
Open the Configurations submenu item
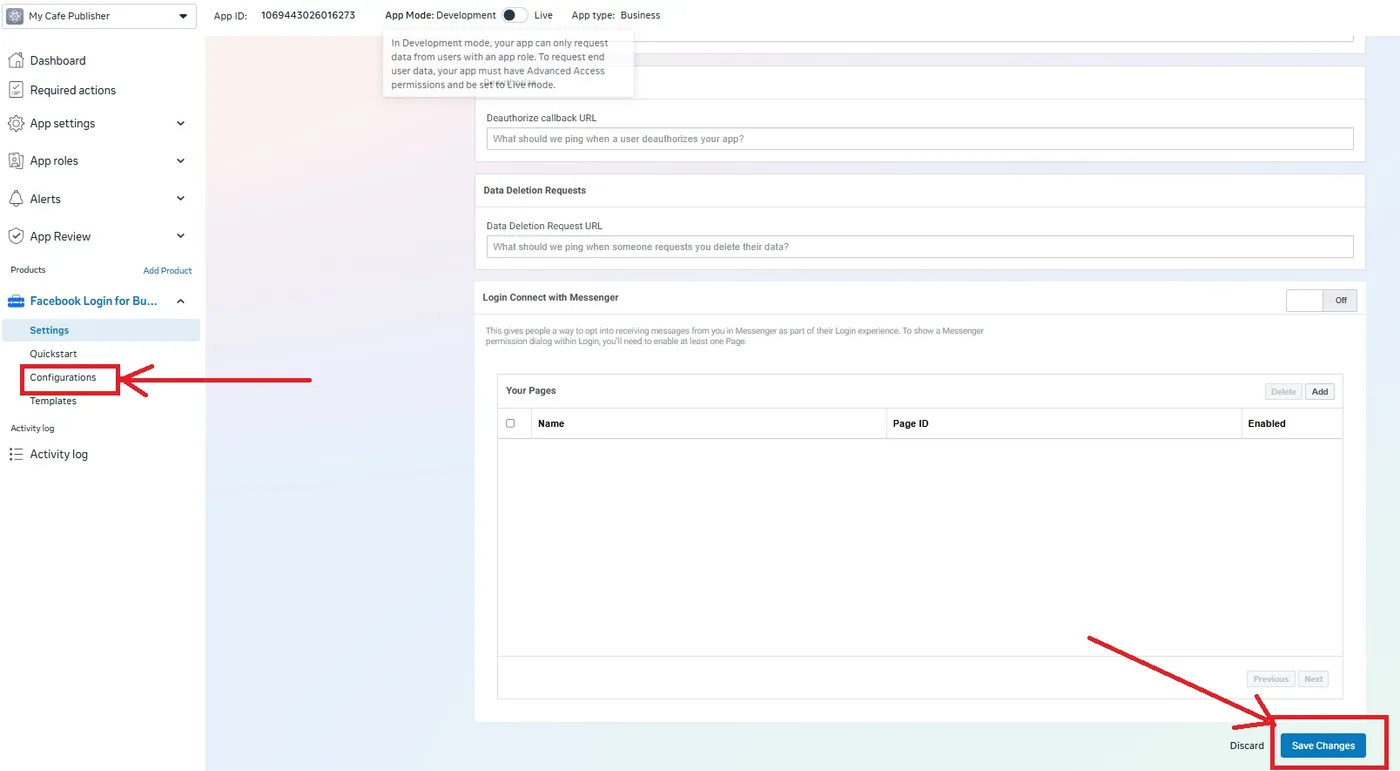point(63,378)
